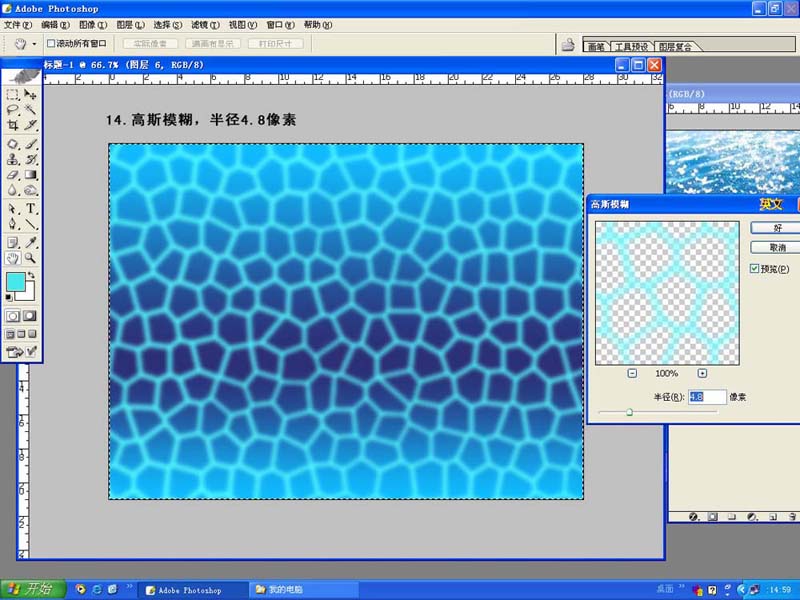Select the Gradient tool
The image size is (800, 600).
point(30,175)
